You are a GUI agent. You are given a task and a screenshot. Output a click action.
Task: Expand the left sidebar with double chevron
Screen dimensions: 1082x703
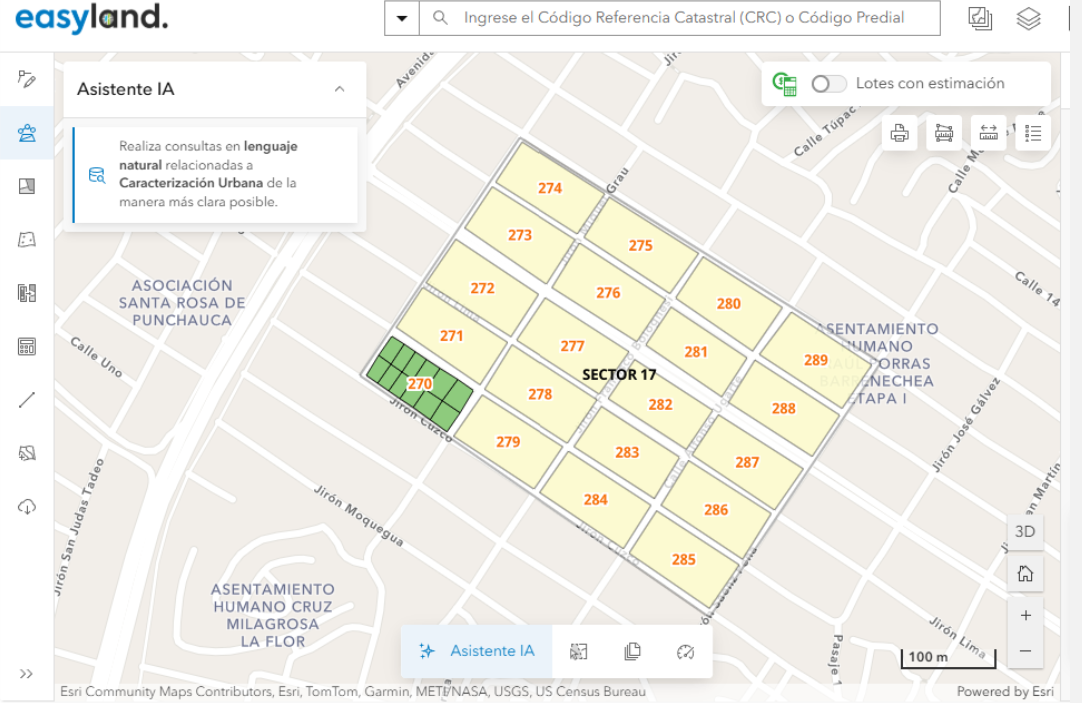[27, 673]
